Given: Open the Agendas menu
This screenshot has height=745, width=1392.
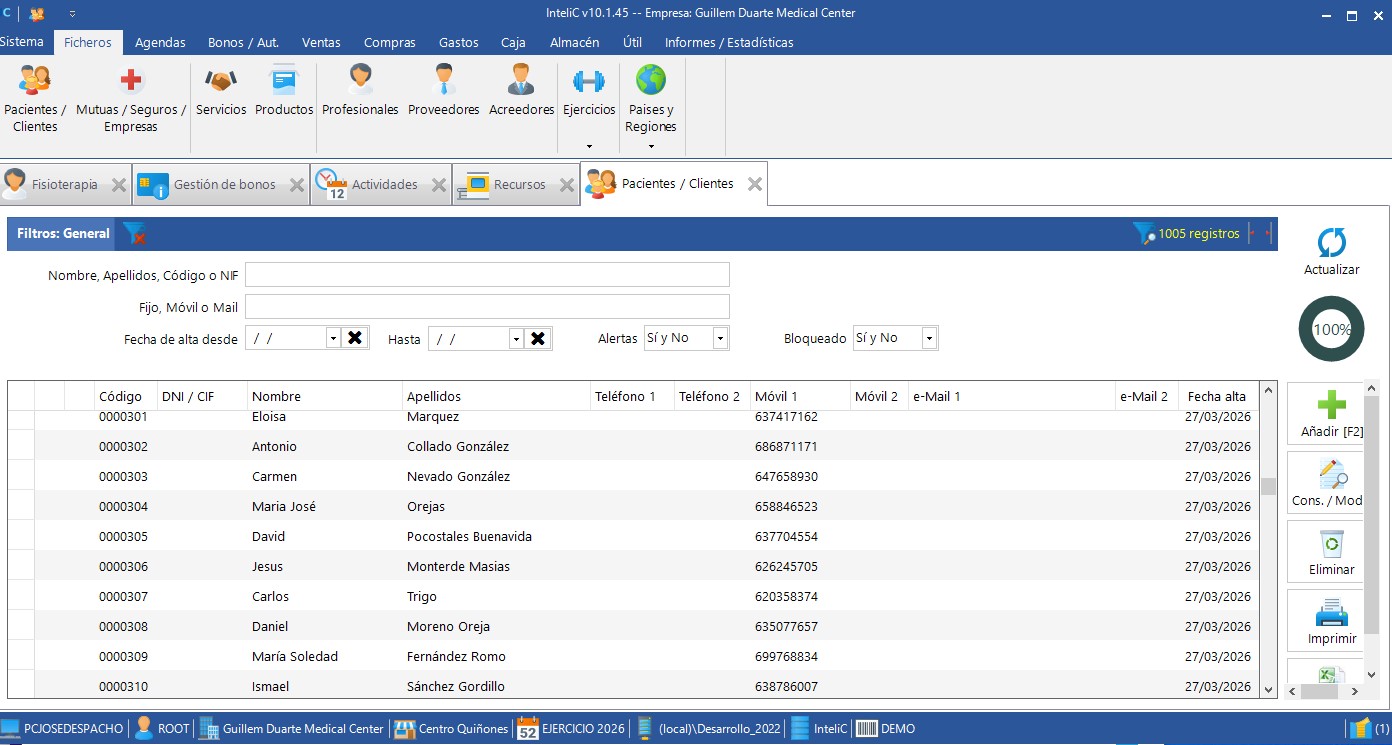Looking at the screenshot, I should pos(160,42).
